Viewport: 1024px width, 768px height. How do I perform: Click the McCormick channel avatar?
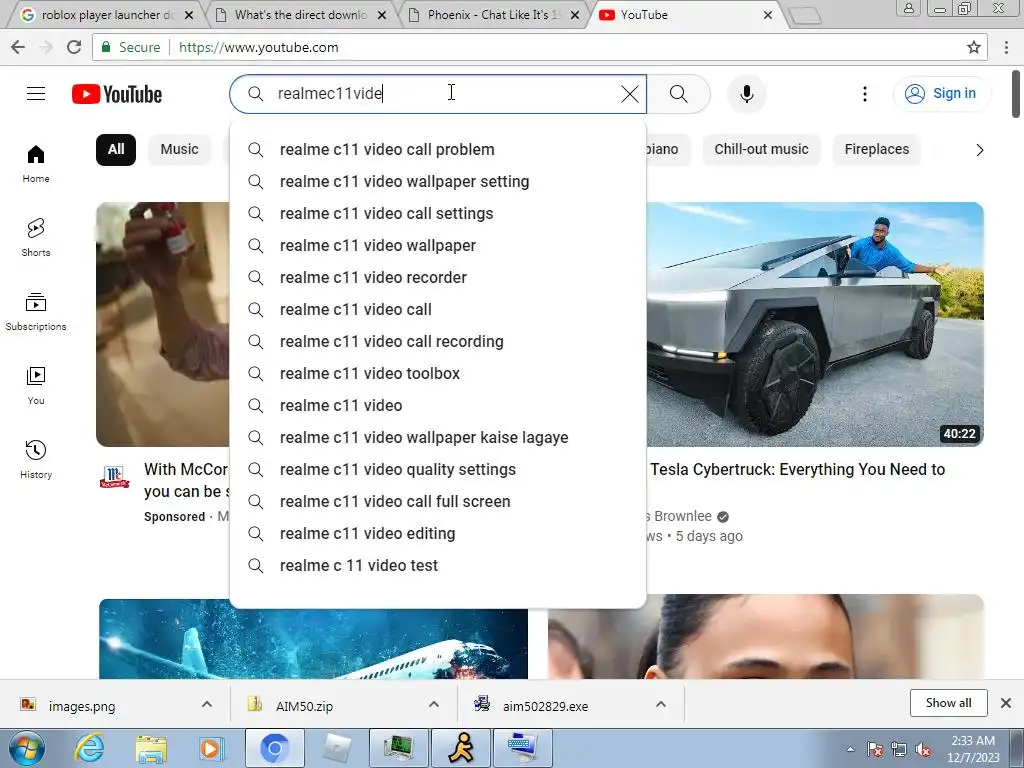click(x=114, y=477)
